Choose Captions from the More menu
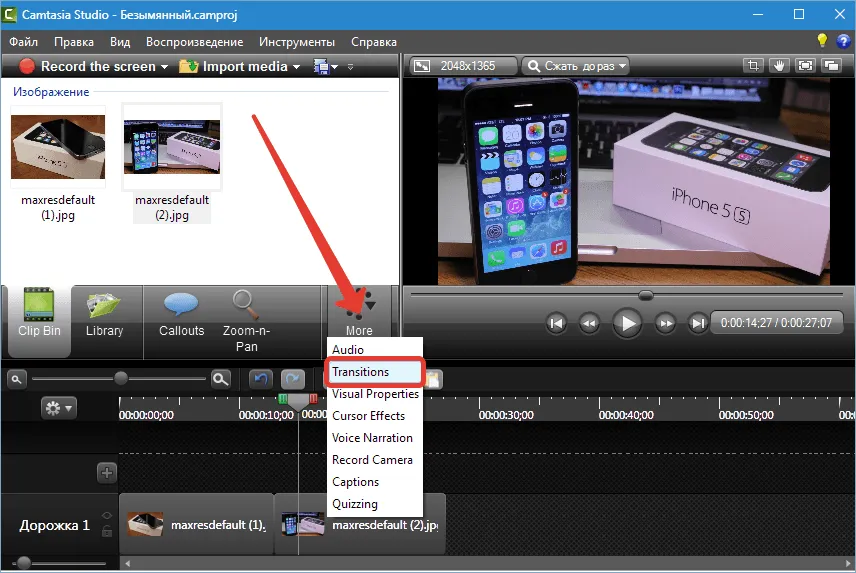The width and height of the screenshot is (856, 573). point(374,482)
